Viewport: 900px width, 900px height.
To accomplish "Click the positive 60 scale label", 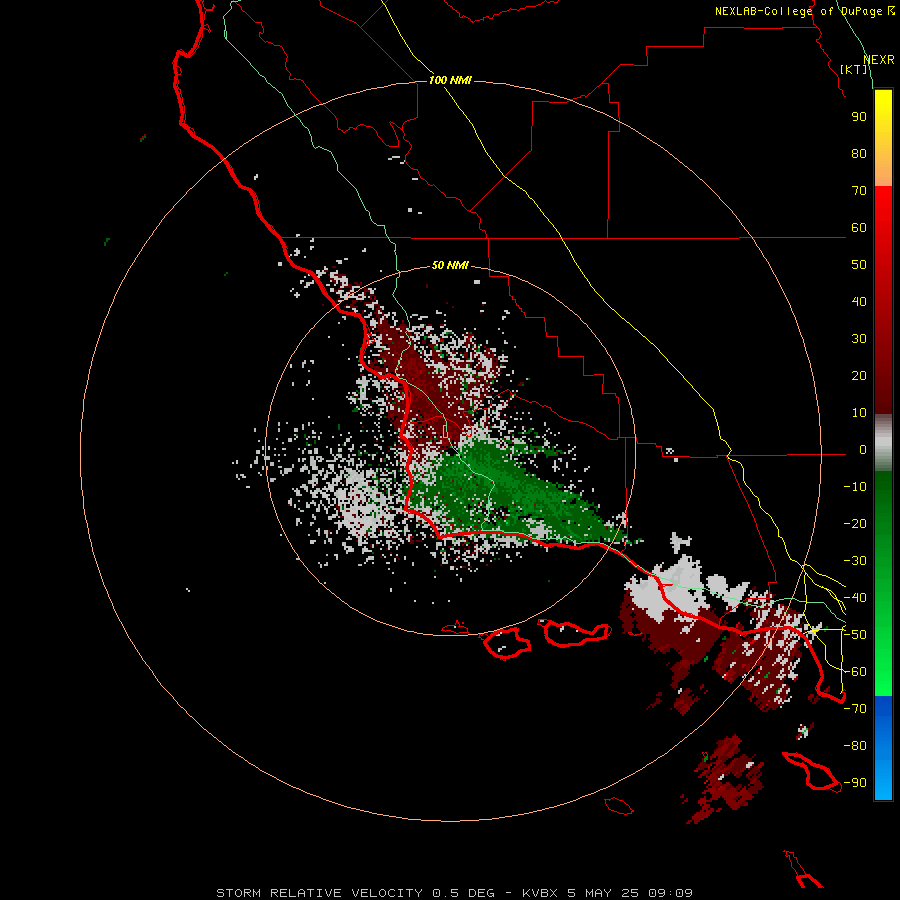I will (x=859, y=228).
